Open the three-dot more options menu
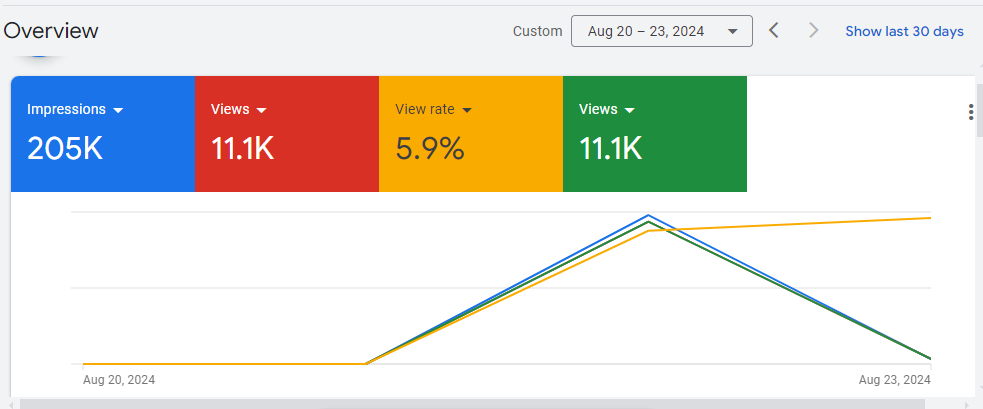This screenshot has height=409, width=983. (971, 112)
